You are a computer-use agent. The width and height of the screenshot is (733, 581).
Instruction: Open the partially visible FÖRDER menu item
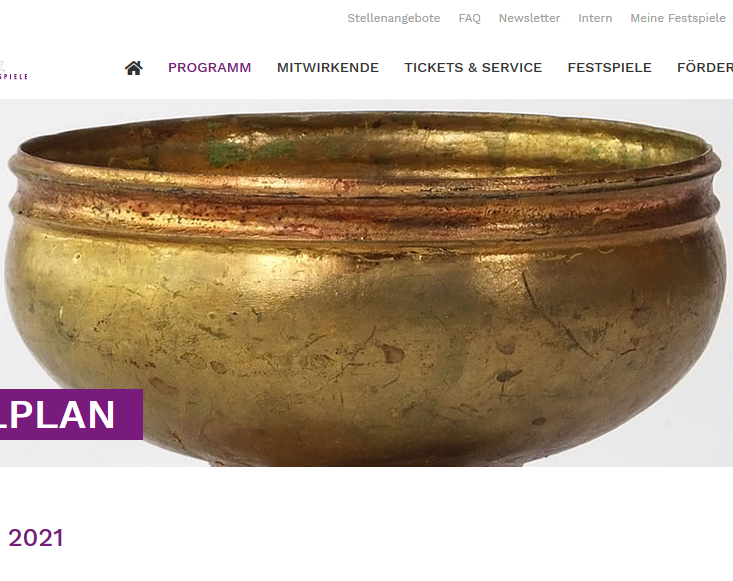[705, 68]
